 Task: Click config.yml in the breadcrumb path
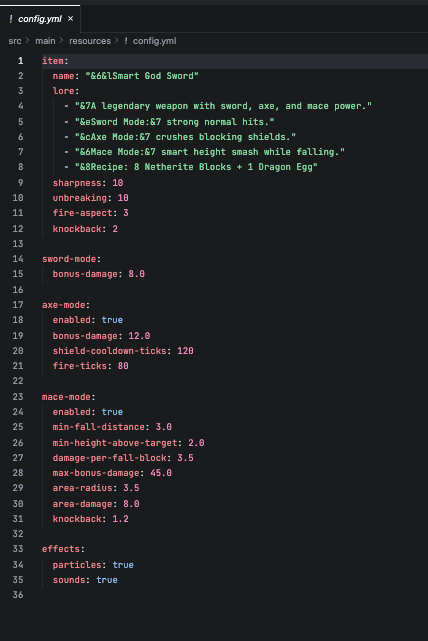155,41
